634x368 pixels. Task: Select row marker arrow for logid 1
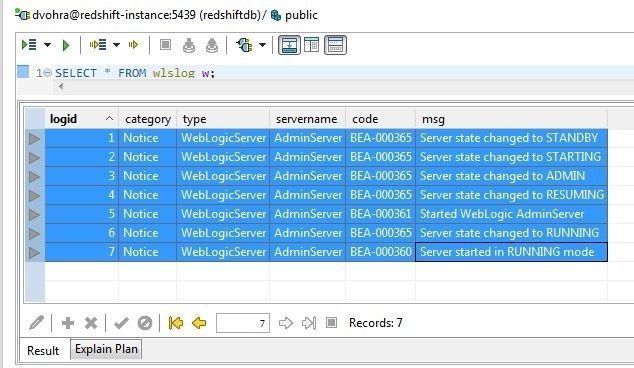point(35,139)
